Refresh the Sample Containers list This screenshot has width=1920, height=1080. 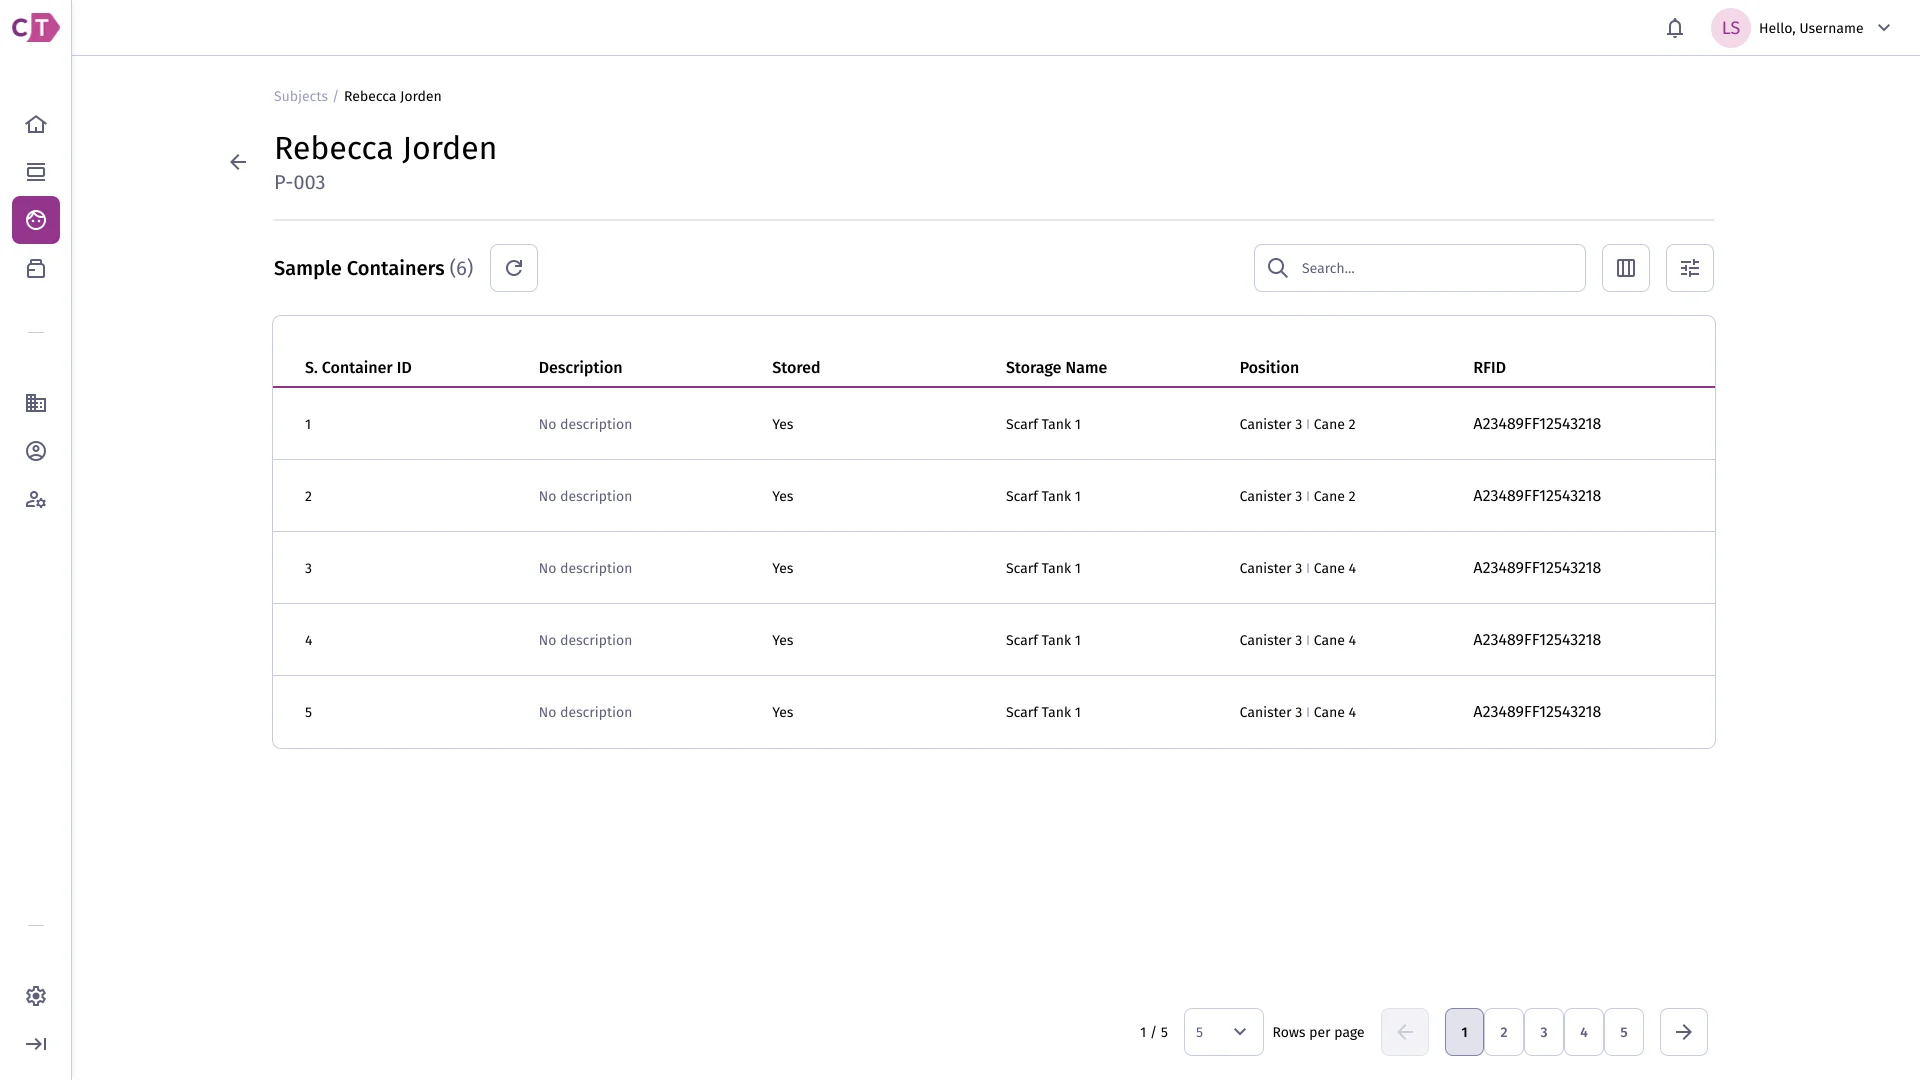[x=514, y=268]
